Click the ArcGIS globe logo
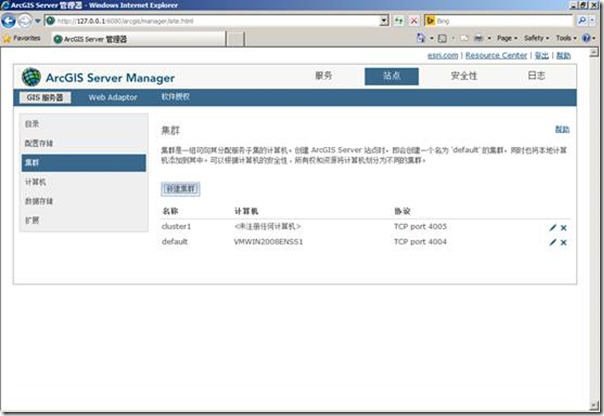 [x=31, y=77]
